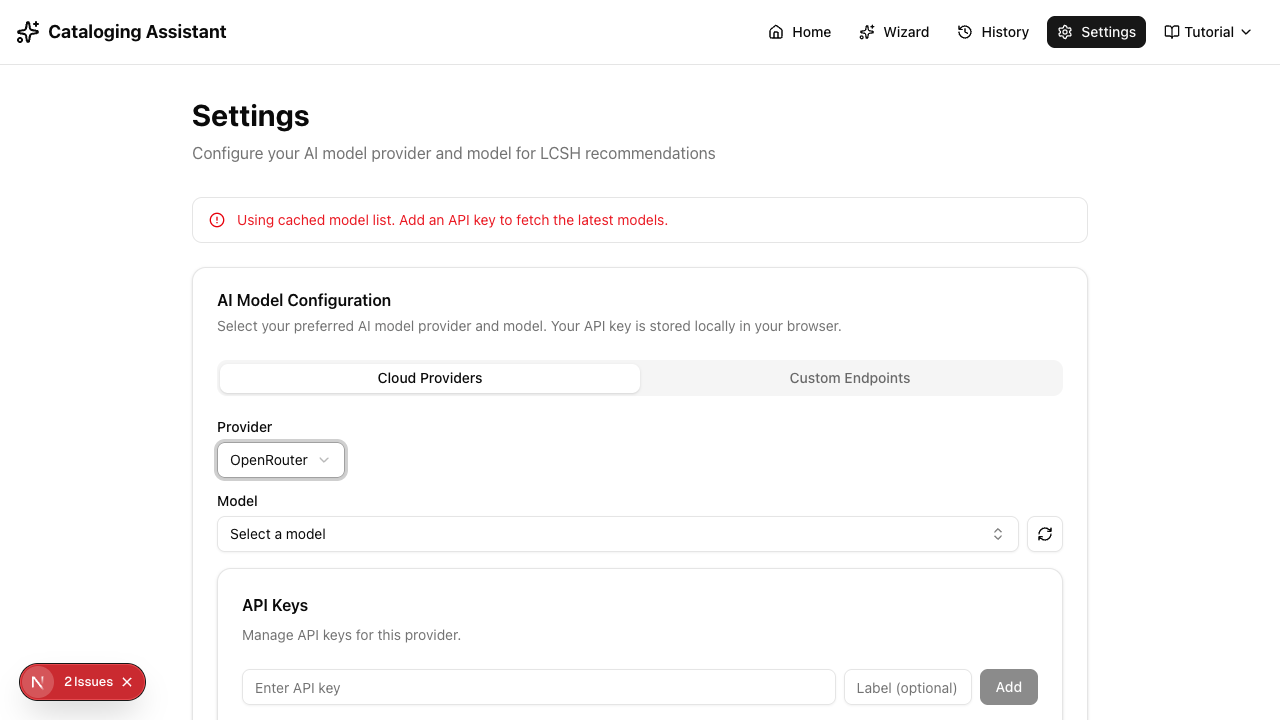Click the Settings gear icon

pyautogui.click(x=1065, y=31)
